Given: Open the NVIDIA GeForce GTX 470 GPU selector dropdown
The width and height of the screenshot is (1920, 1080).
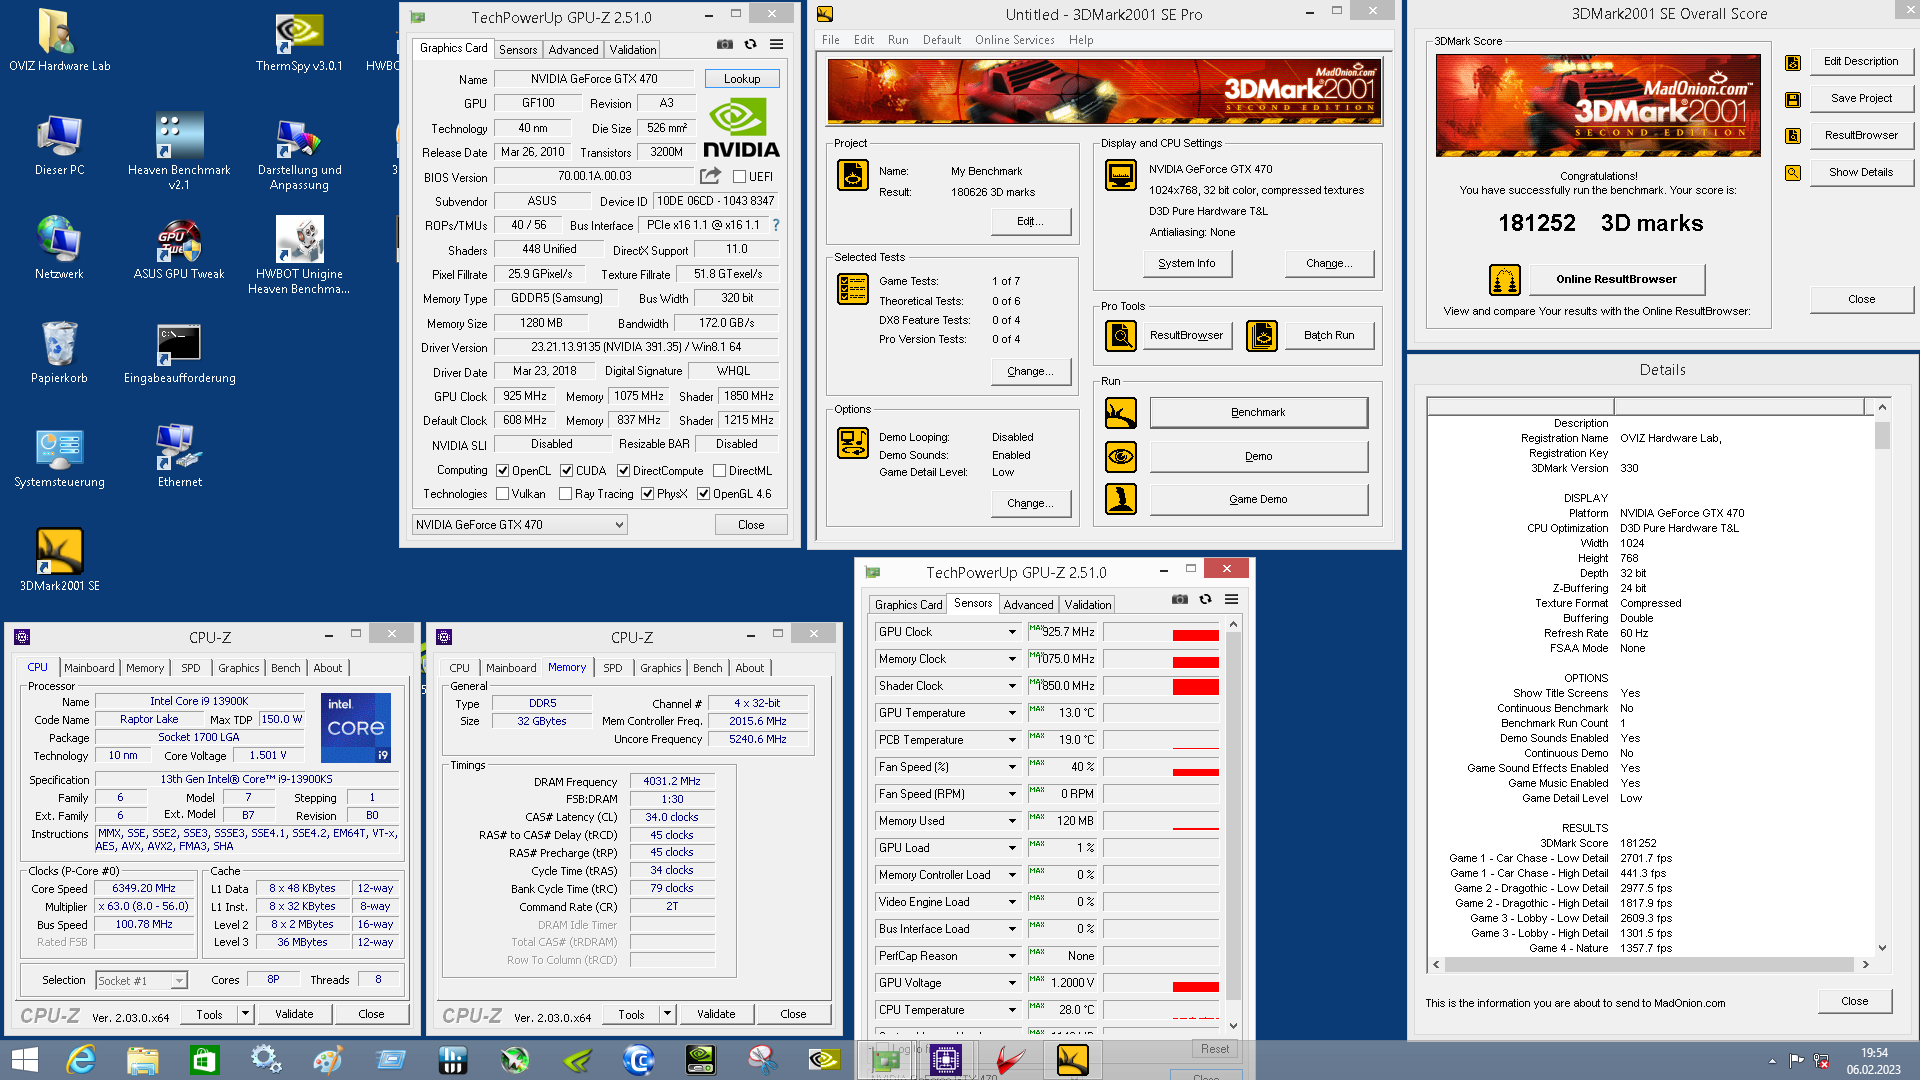Looking at the screenshot, I should [x=520, y=525].
